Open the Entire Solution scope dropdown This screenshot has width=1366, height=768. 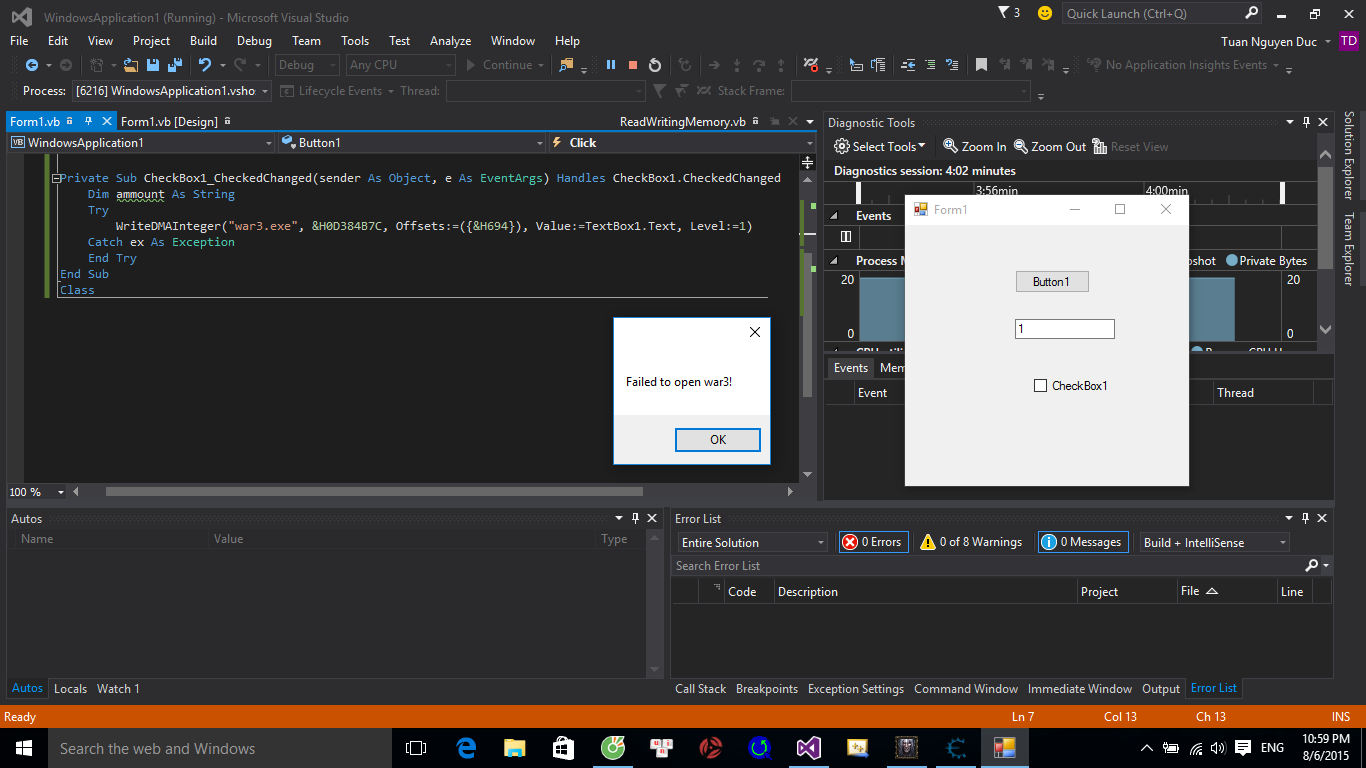(x=753, y=542)
